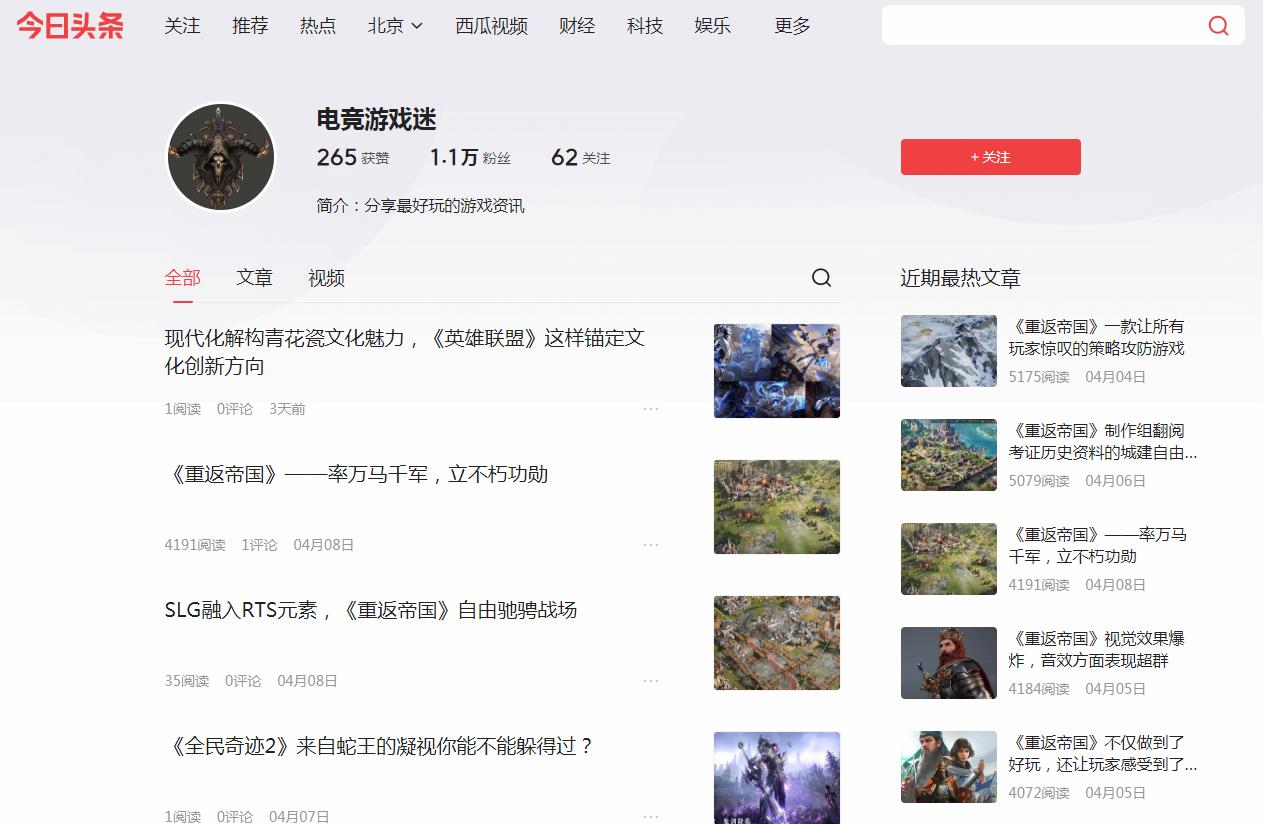Click thumbnail of 英雄联盟 青花瓷 article
This screenshot has width=1263, height=824.
pos(777,371)
